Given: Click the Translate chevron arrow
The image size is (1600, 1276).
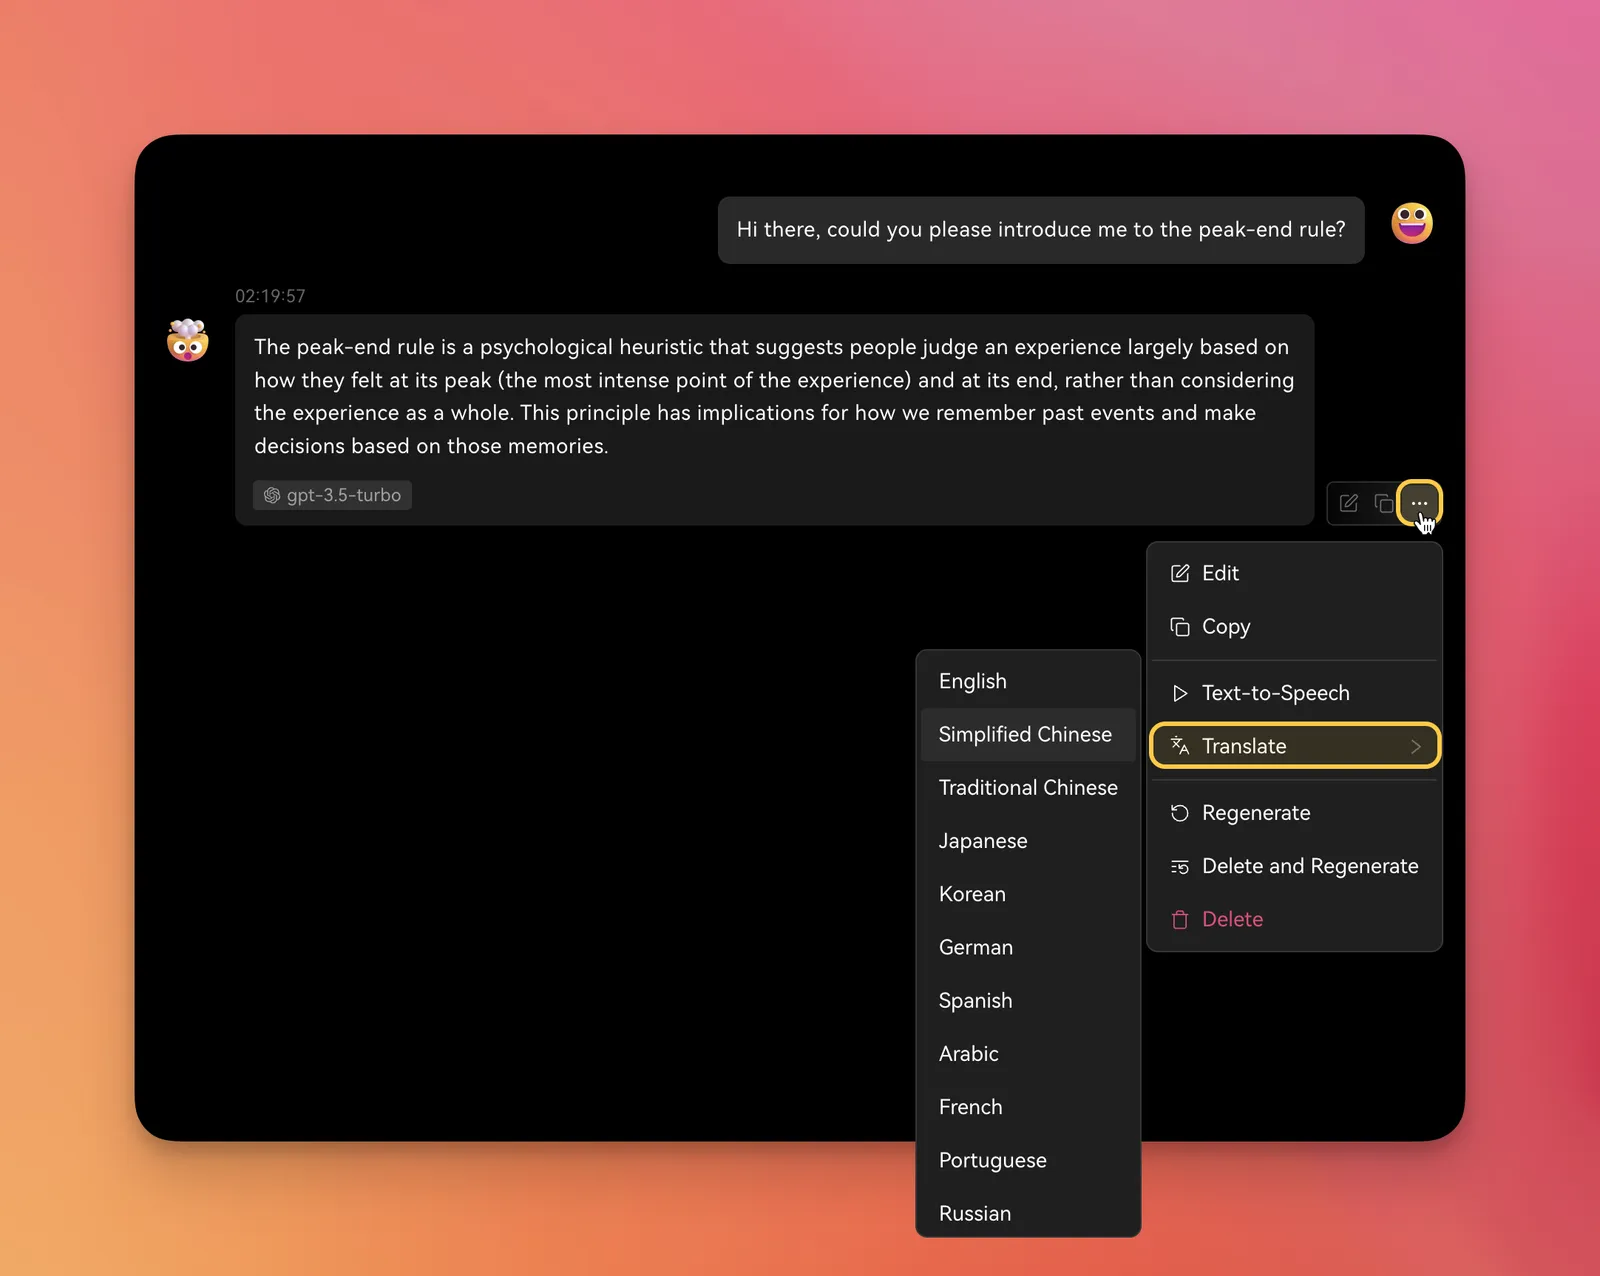Looking at the screenshot, I should [1415, 746].
